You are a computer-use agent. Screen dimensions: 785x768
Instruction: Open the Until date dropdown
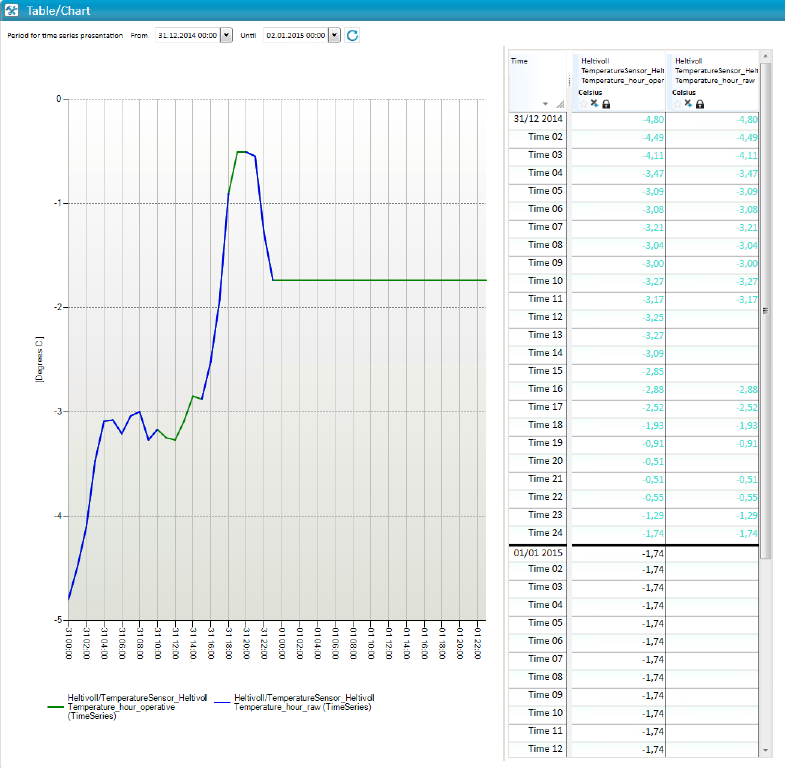pos(334,35)
